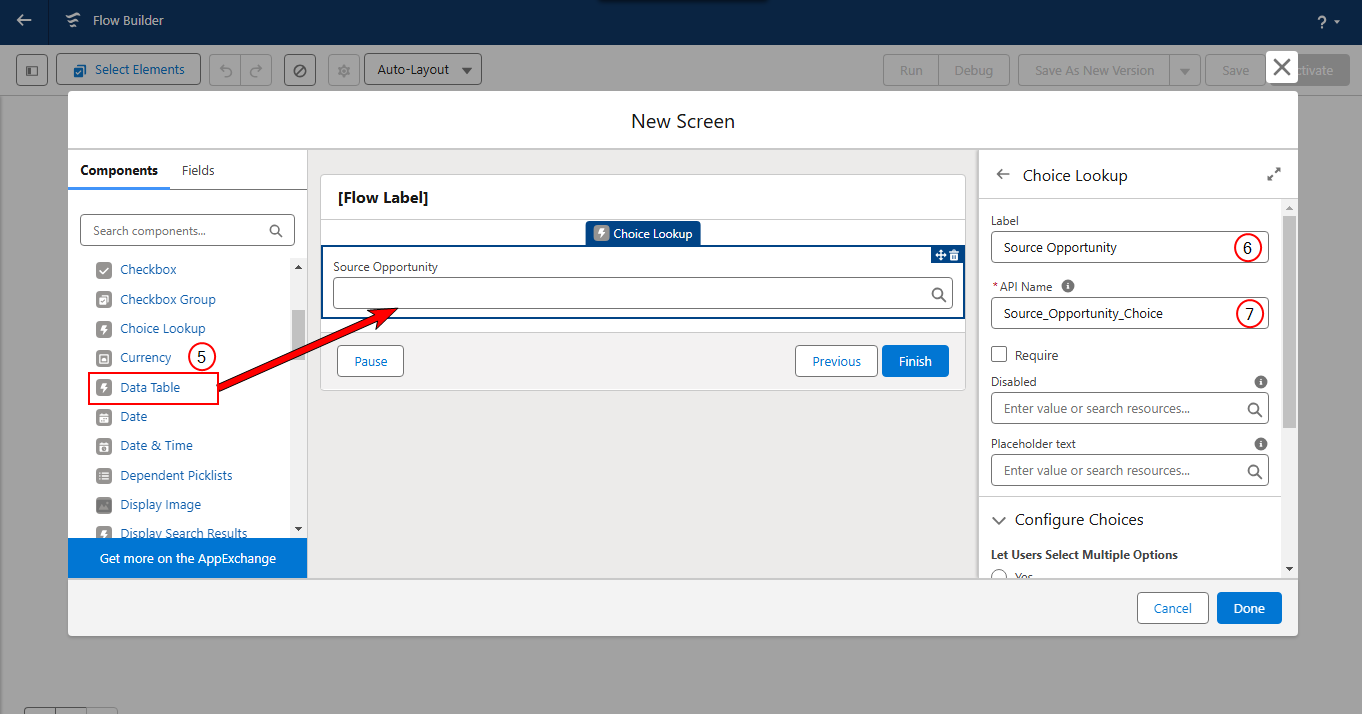
Task: Expand the properties panel with expand icon
Action: 1274,174
